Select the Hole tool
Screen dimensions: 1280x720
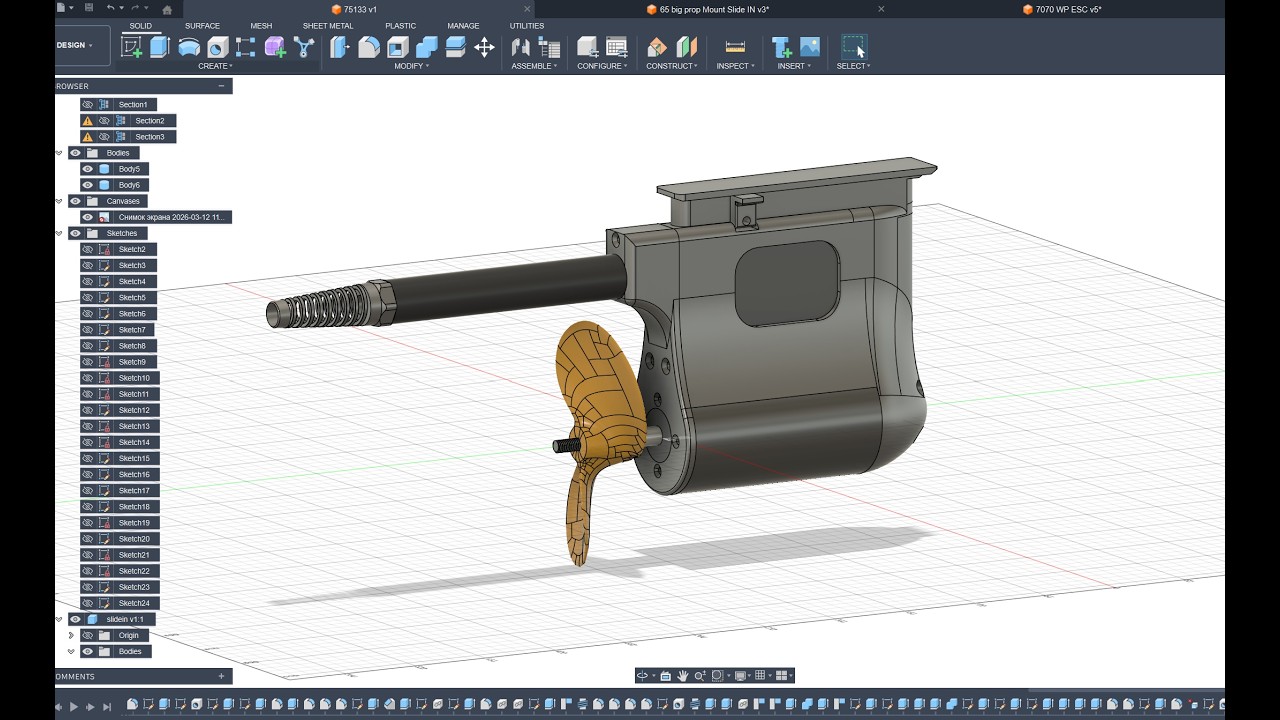click(x=217, y=47)
